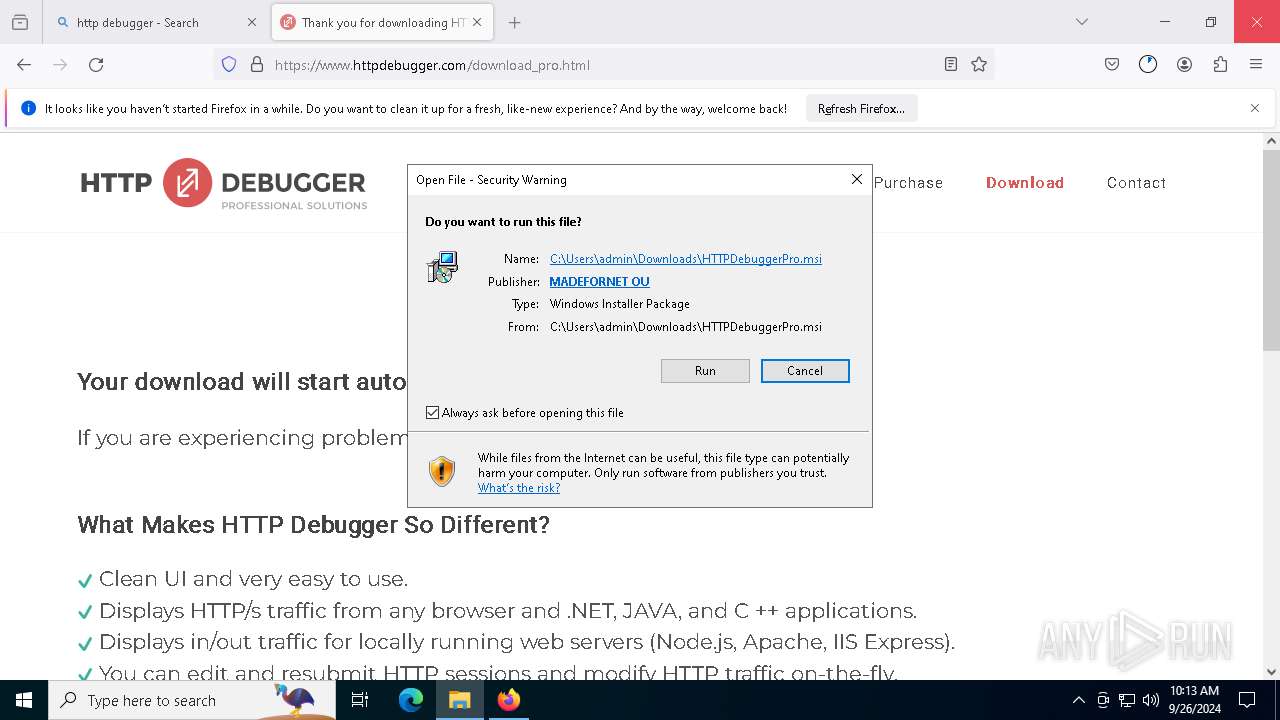
Task: Open Windows Start menu
Action: pos(24,700)
